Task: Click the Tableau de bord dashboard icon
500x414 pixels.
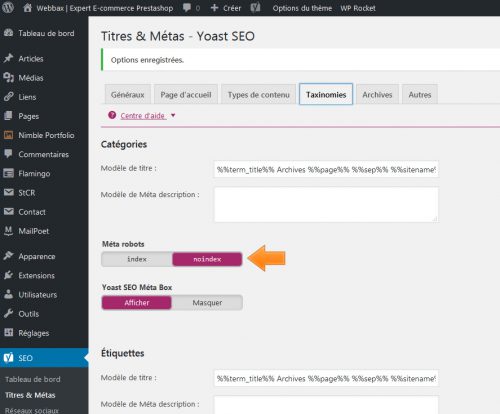Action: pos(8,33)
